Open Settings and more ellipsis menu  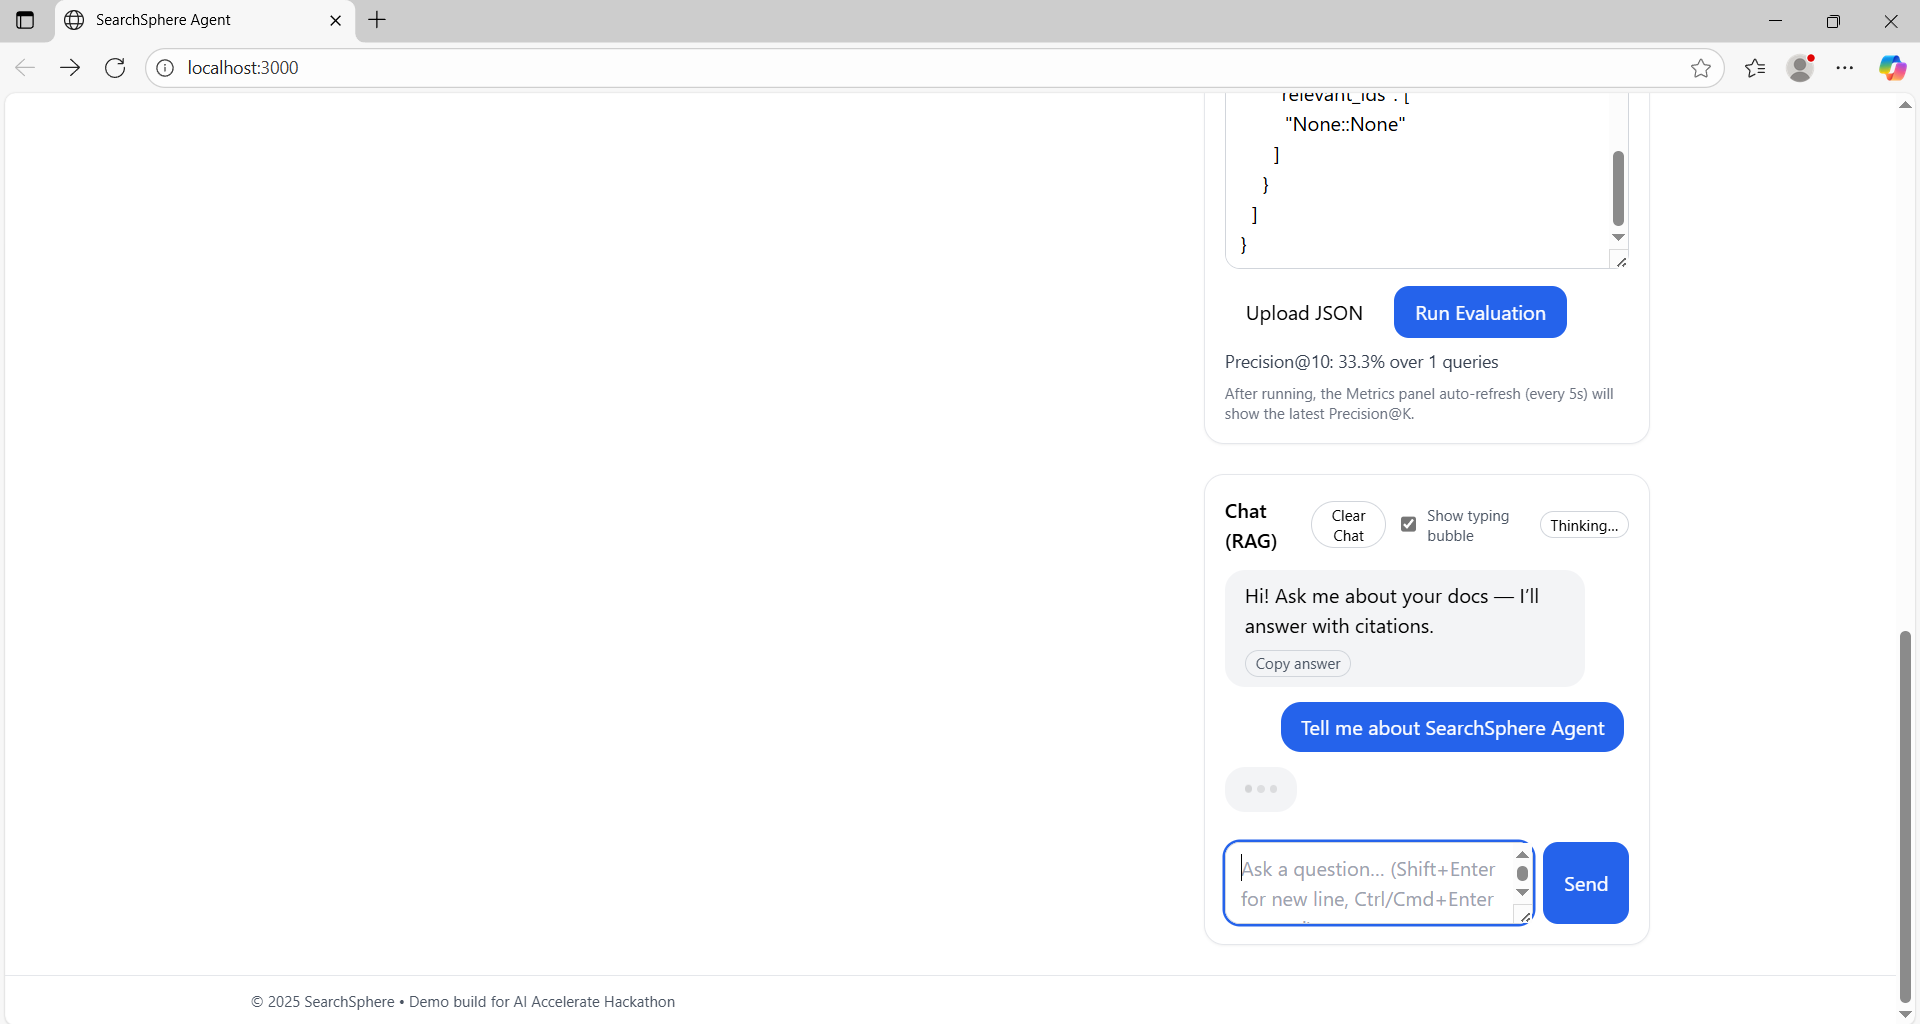coord(1845,68)
